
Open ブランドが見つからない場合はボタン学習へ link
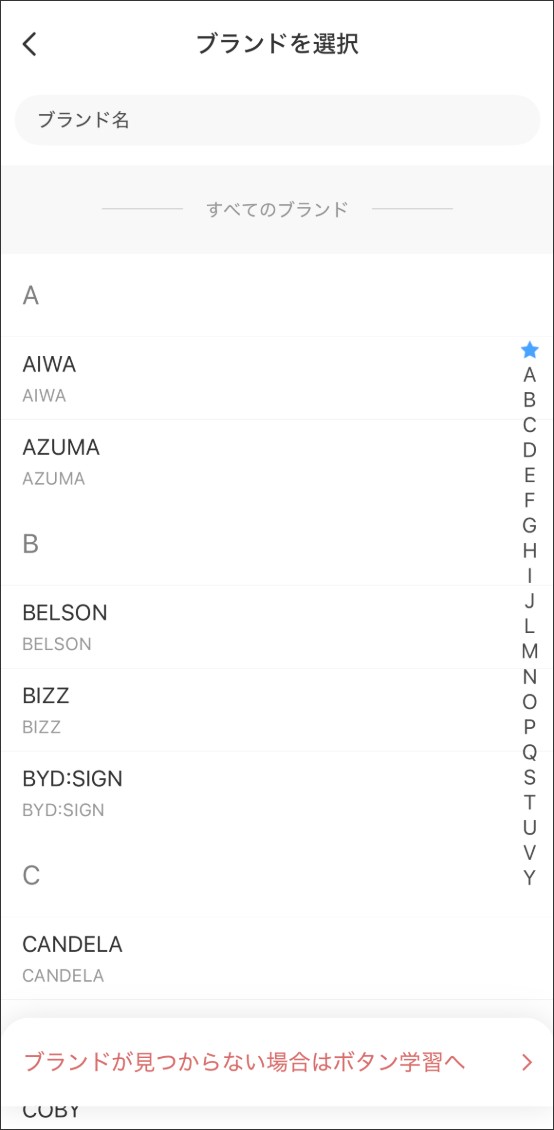245,1062
